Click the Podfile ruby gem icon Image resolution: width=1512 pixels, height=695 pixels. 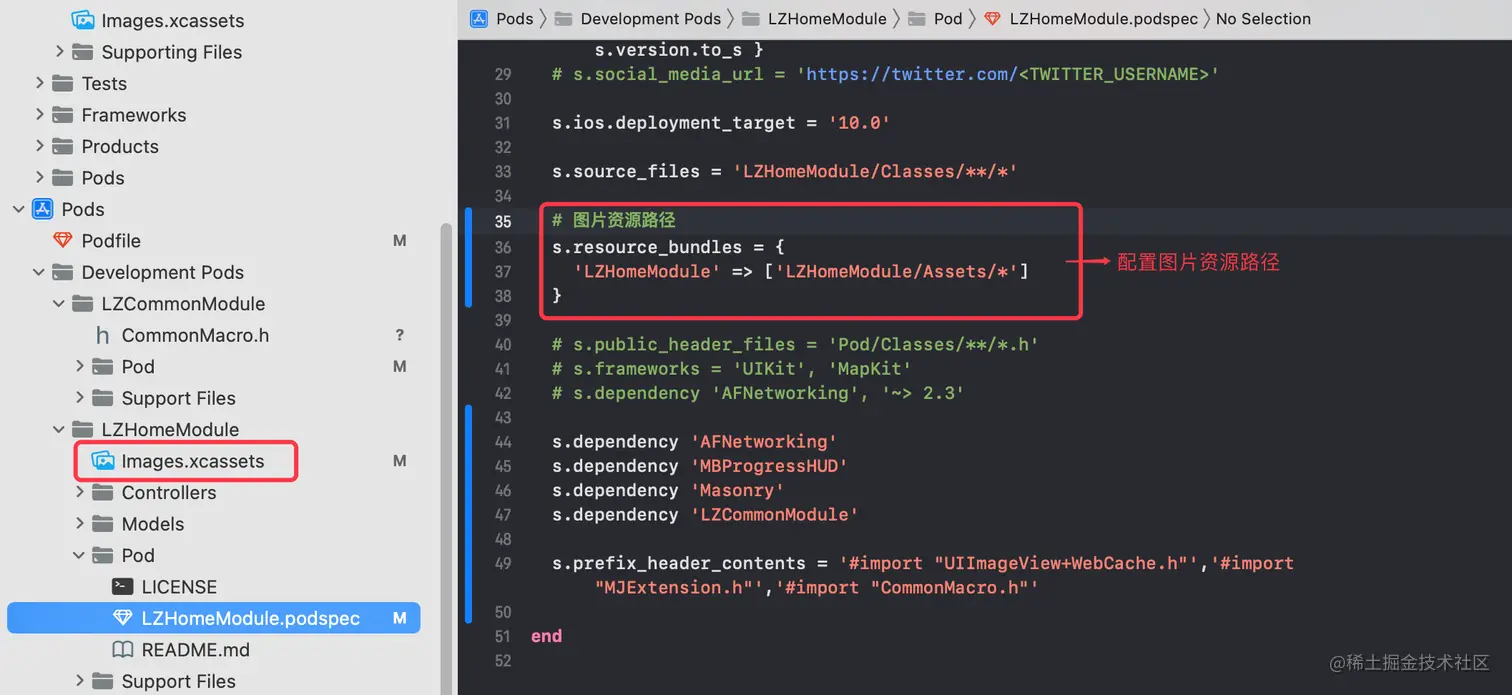[62, 240]
